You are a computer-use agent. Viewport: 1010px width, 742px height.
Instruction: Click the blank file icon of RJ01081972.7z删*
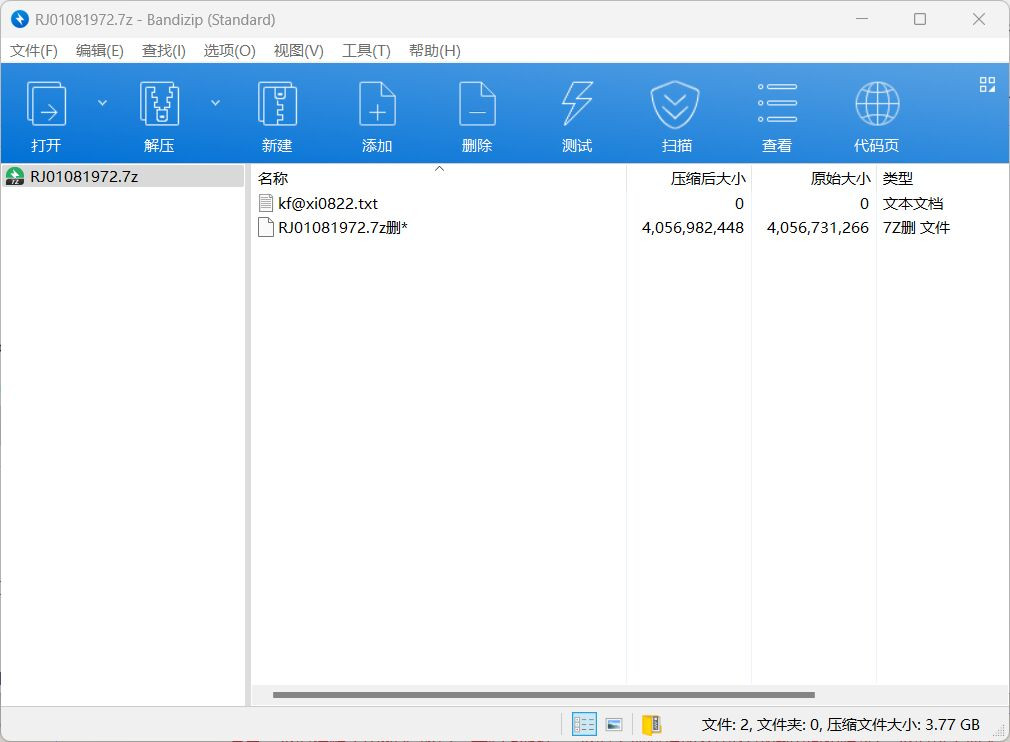(x=265, y=227)
